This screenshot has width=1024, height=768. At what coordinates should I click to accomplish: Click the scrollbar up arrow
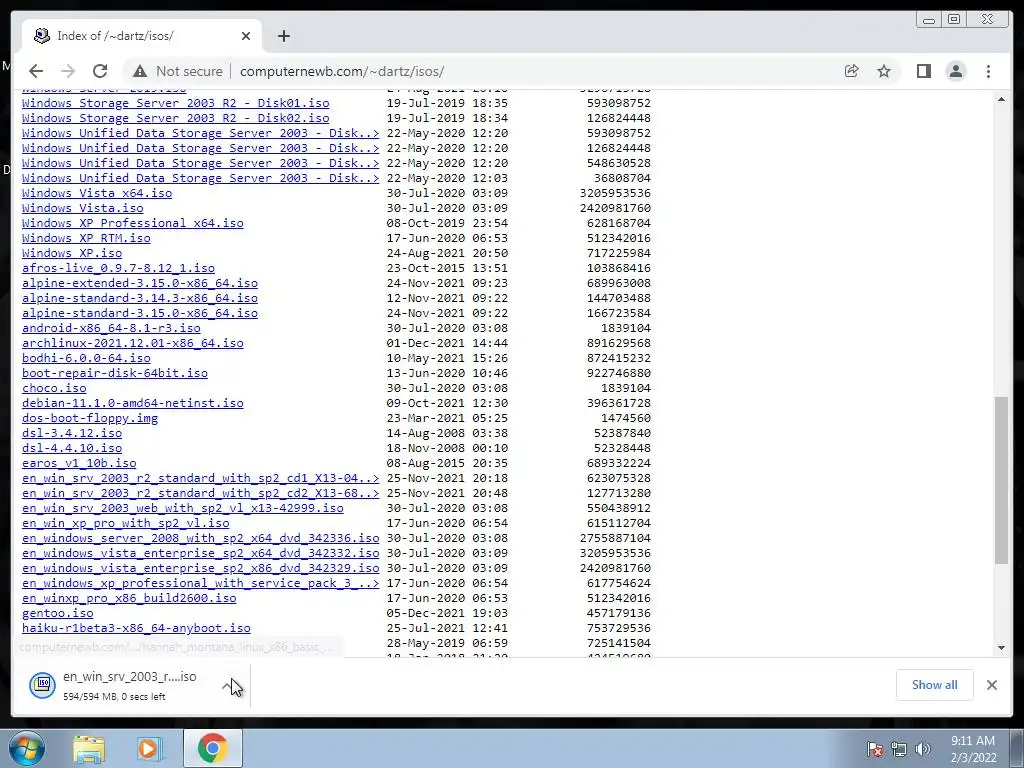(1001, 99)
